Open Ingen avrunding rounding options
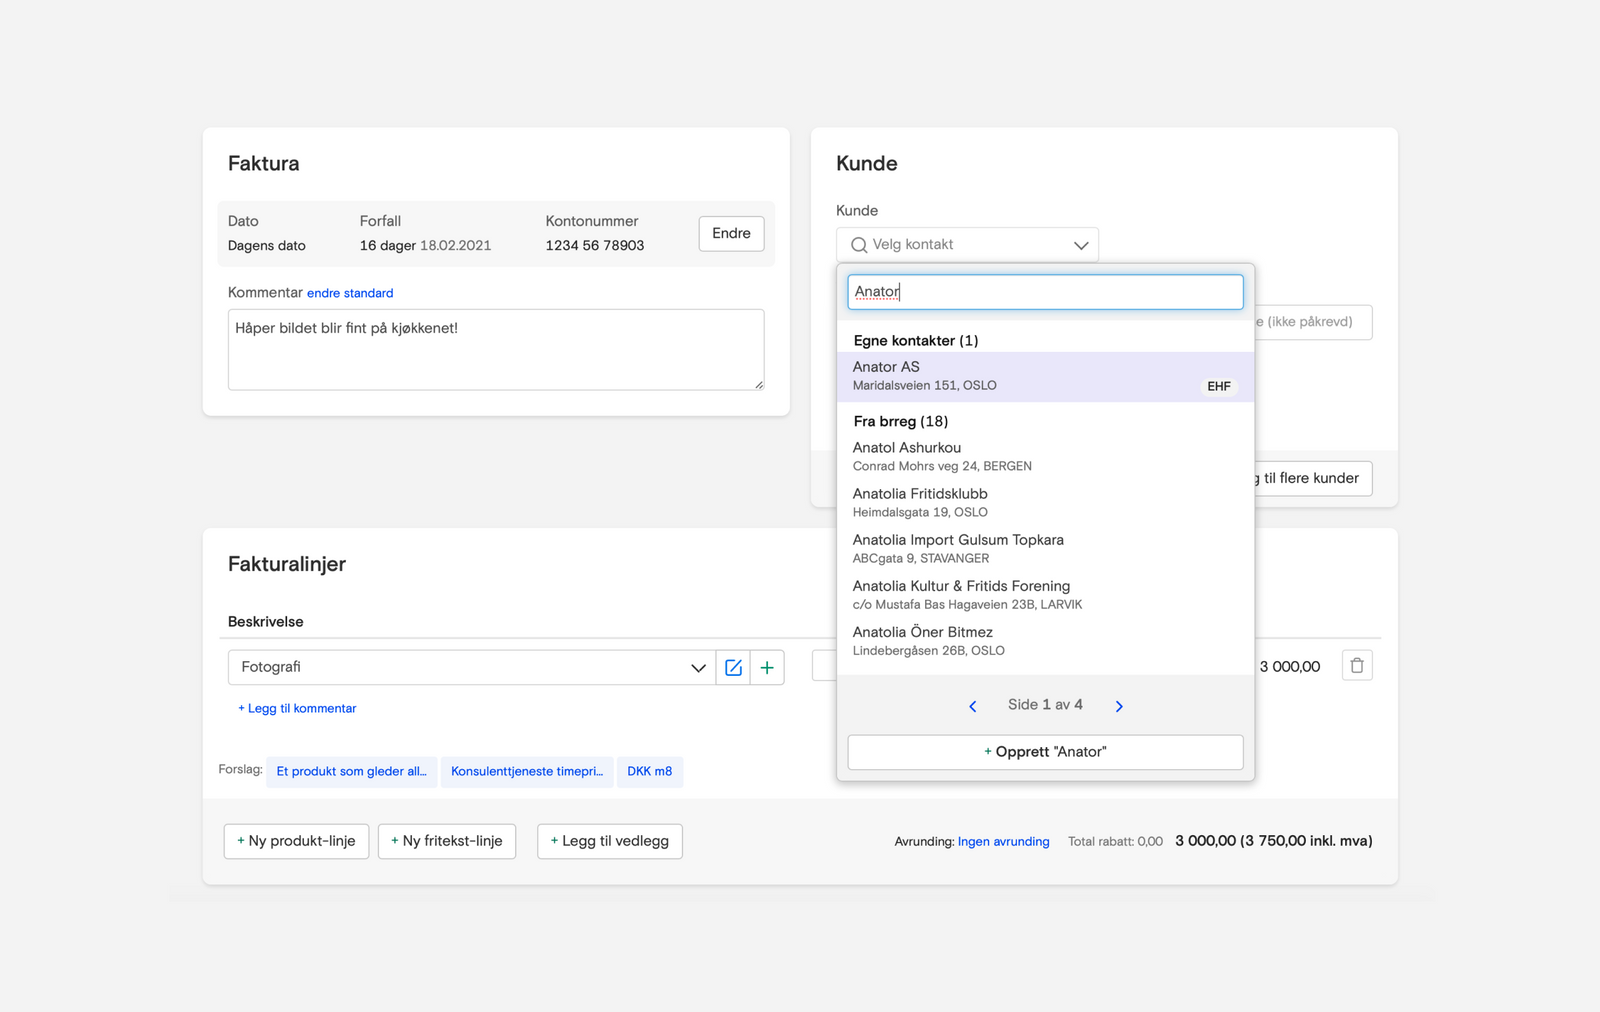The image size is (1600, 1012). [1003, 842]
